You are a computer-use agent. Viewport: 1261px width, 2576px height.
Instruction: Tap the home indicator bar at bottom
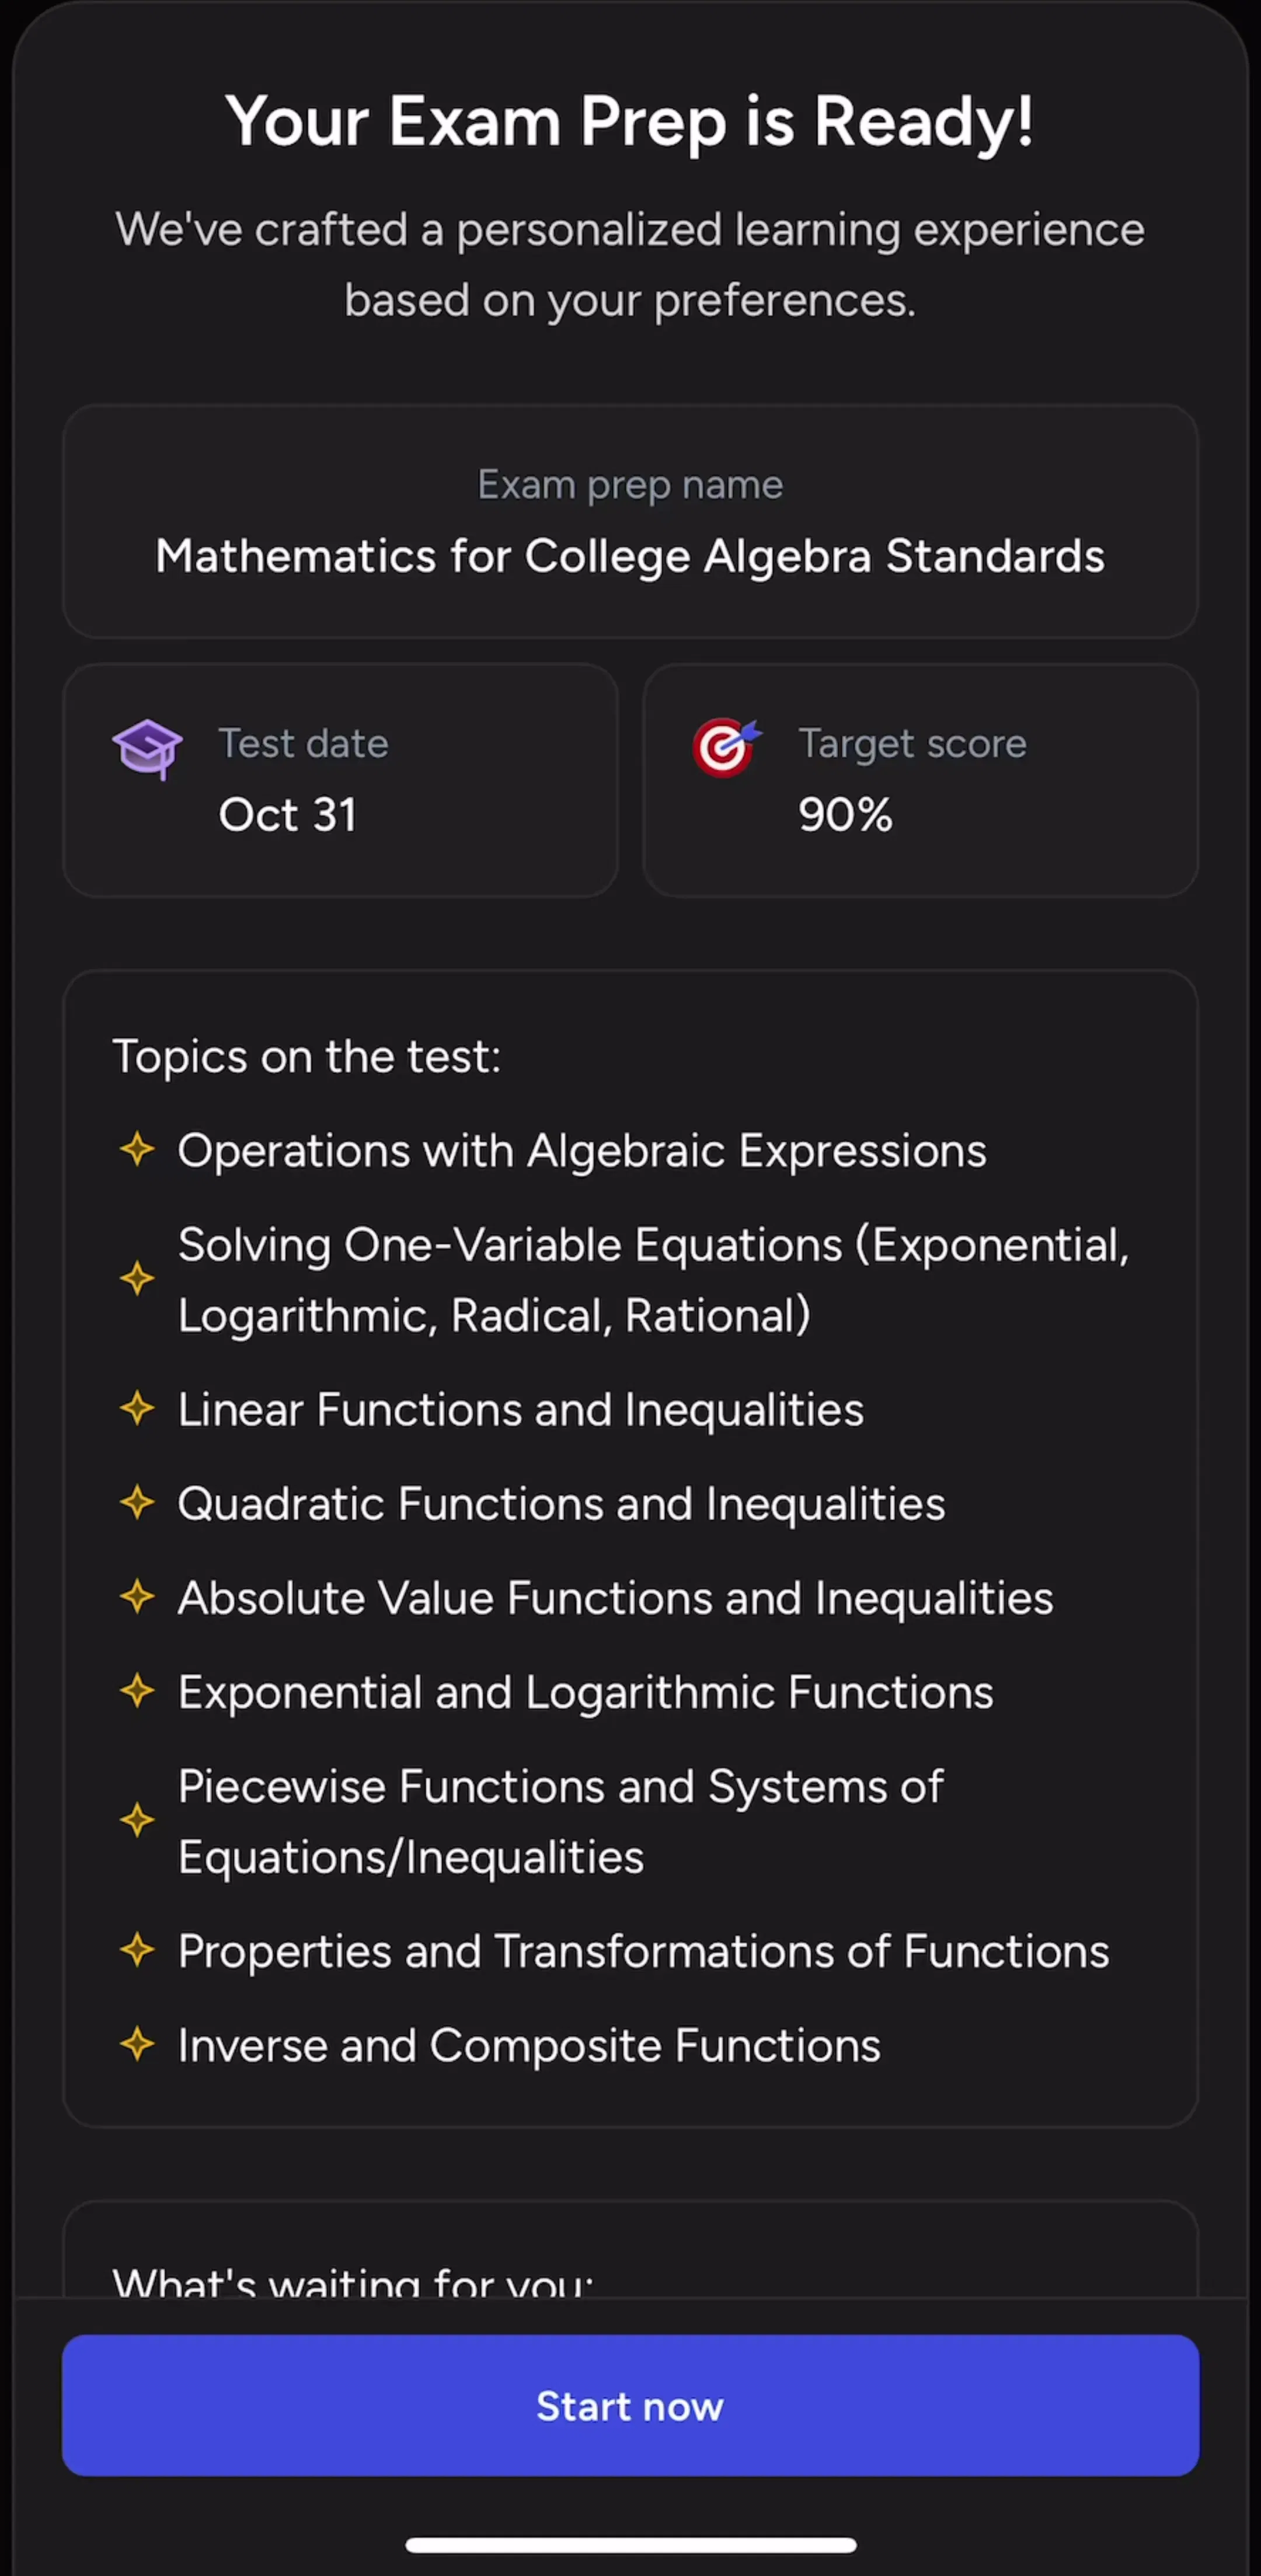630,2545
